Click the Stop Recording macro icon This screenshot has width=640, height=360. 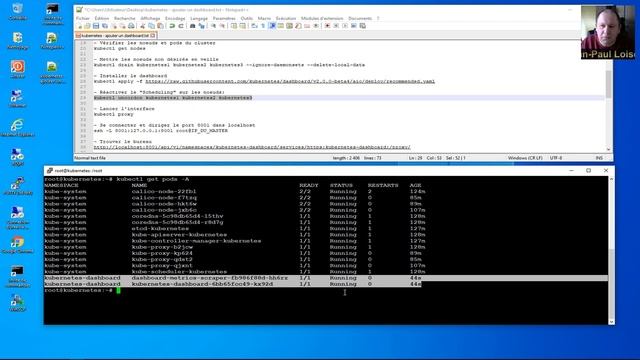click(x=336, y=26)
